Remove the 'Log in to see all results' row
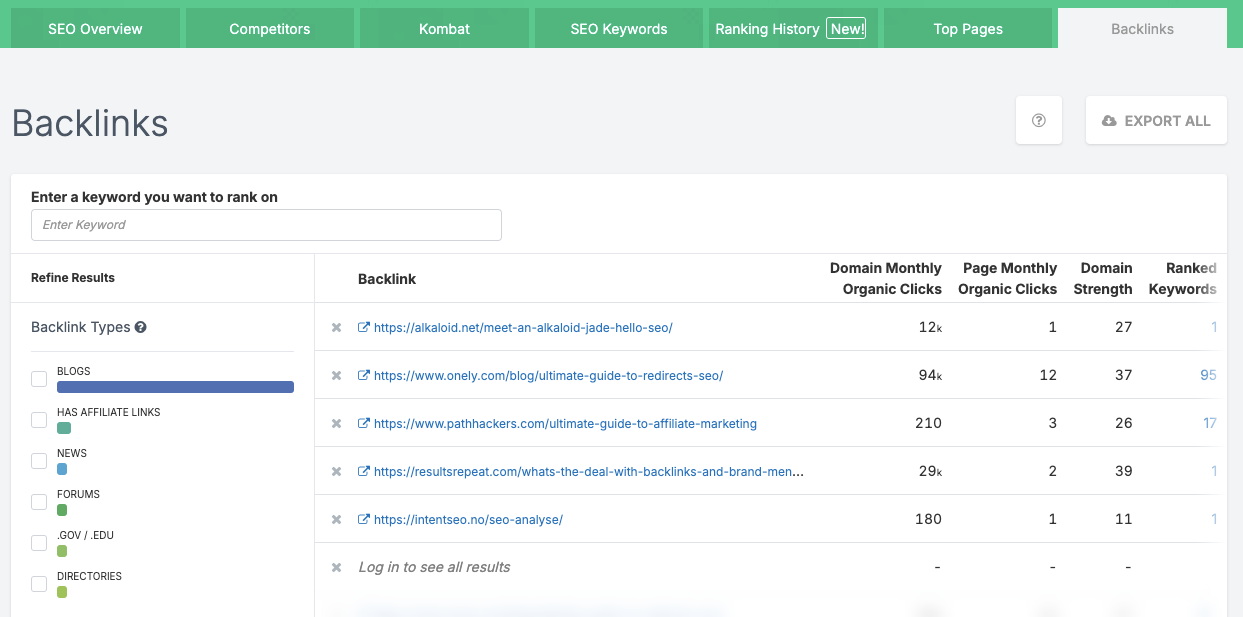This screenshot has width=1243, height=617. coord(336,567)
